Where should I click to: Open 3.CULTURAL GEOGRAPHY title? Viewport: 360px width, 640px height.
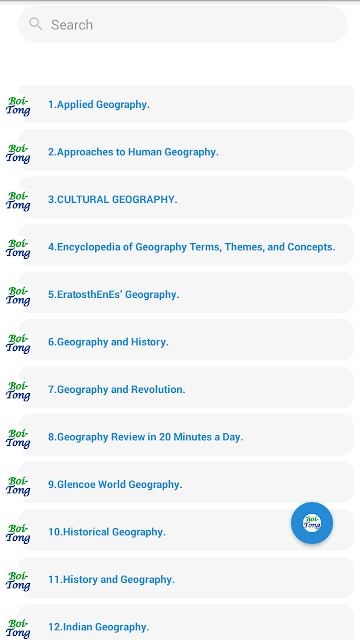click(x=113, y=200)
